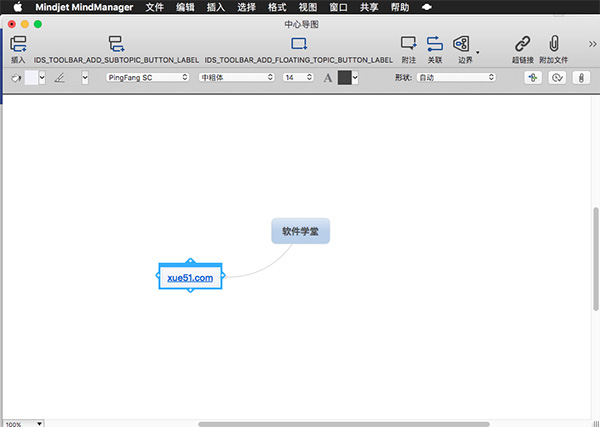Open the Mindjet MindManager app menu
This screenshot has width=600, height=427.
pos(84,7)
